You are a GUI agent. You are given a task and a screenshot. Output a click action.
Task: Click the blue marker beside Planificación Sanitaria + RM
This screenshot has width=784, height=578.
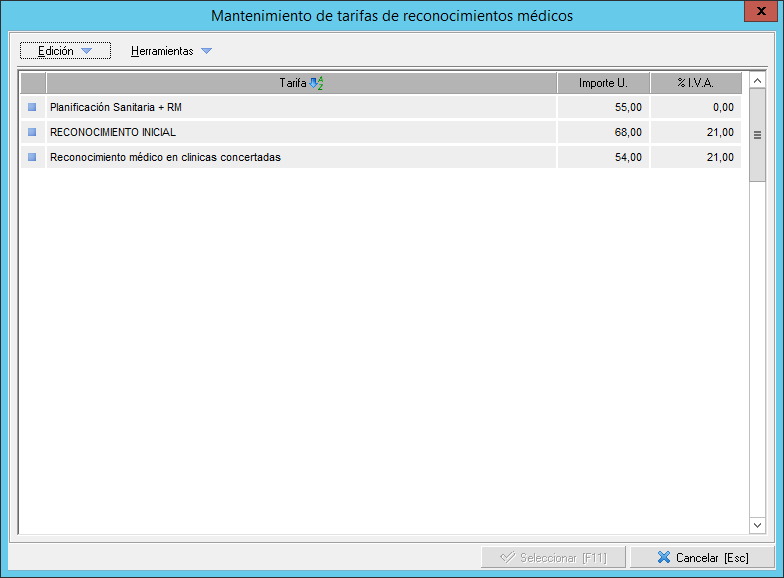coord(32,107)
